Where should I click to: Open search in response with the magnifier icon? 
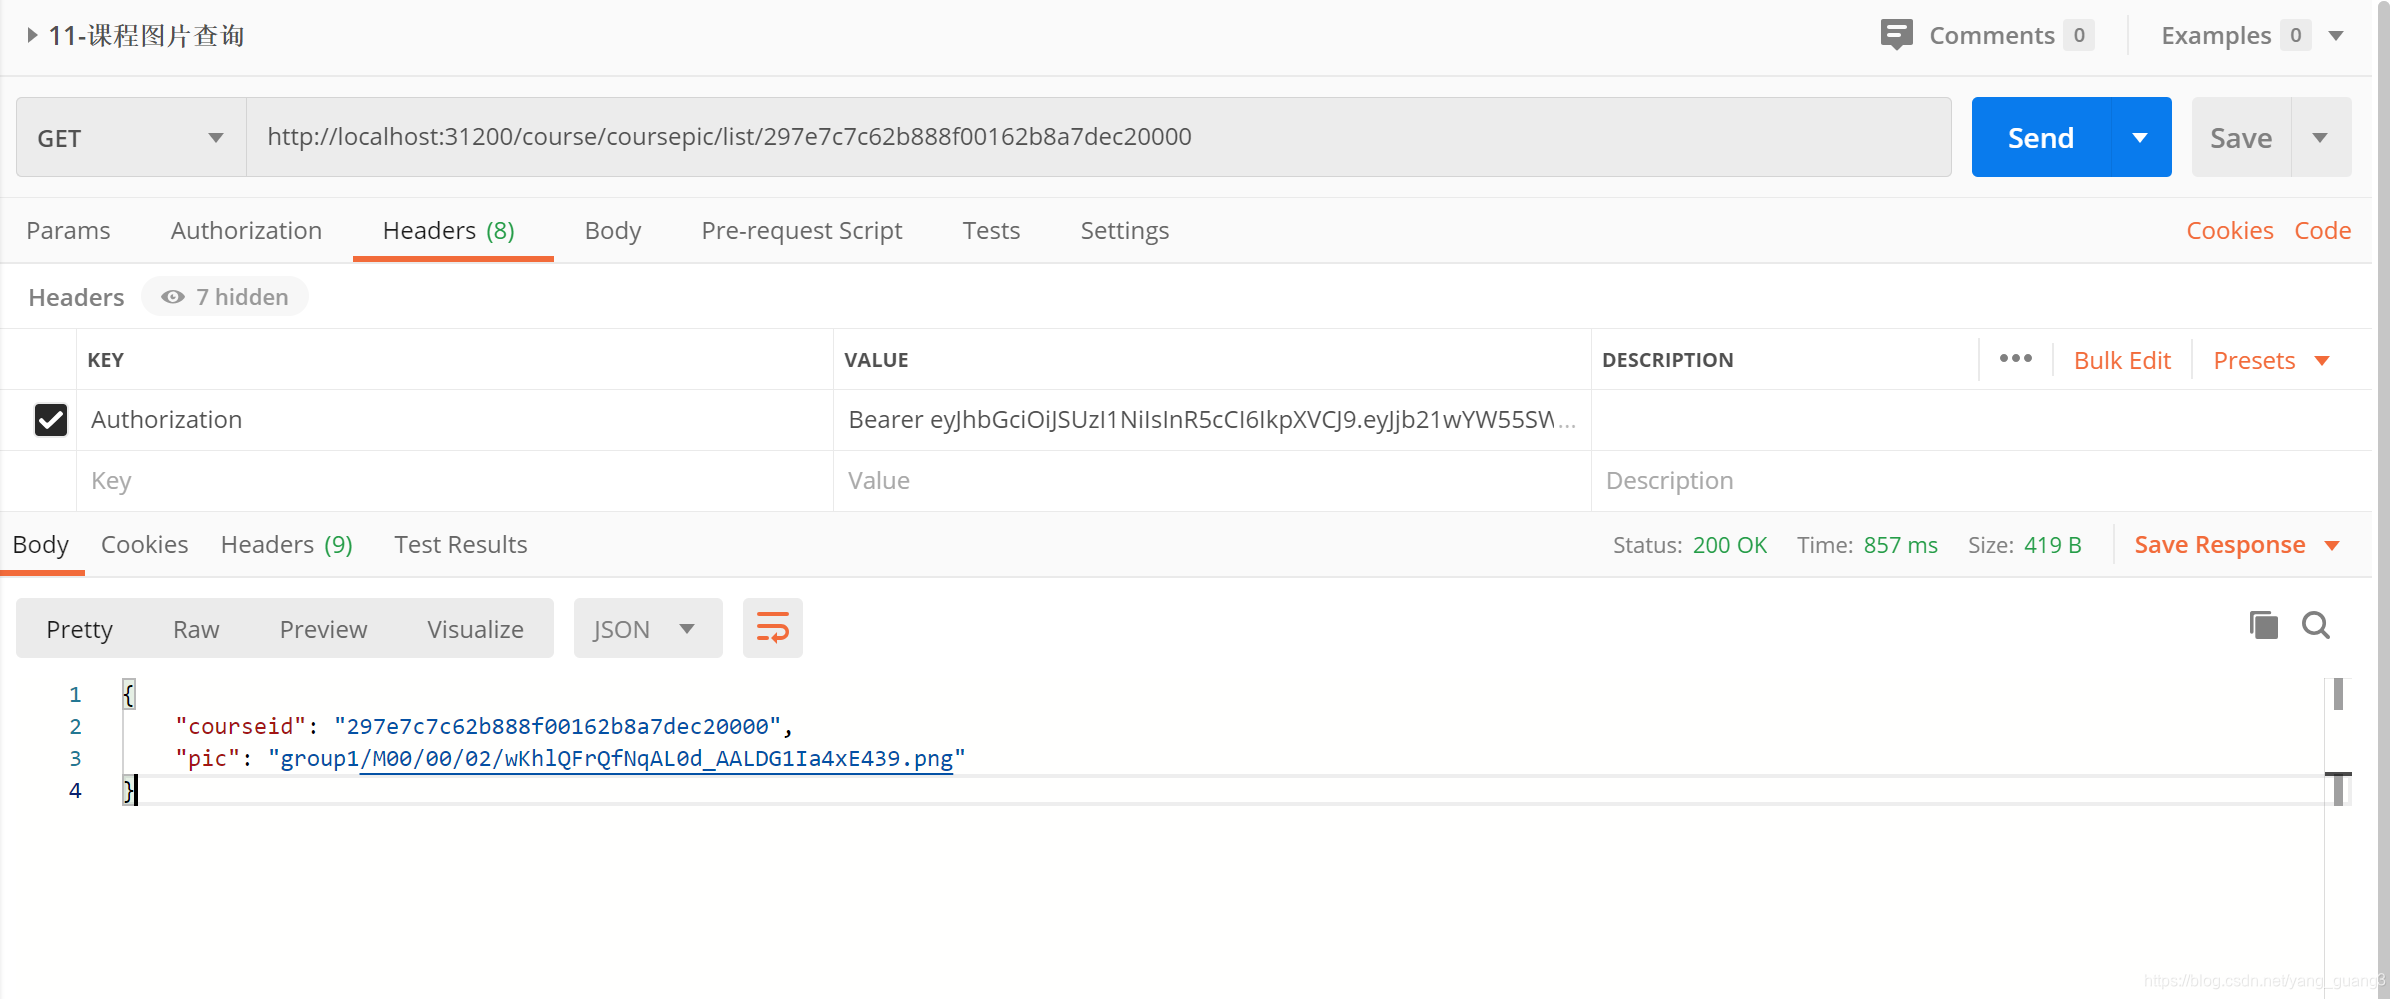[2316, 625]
